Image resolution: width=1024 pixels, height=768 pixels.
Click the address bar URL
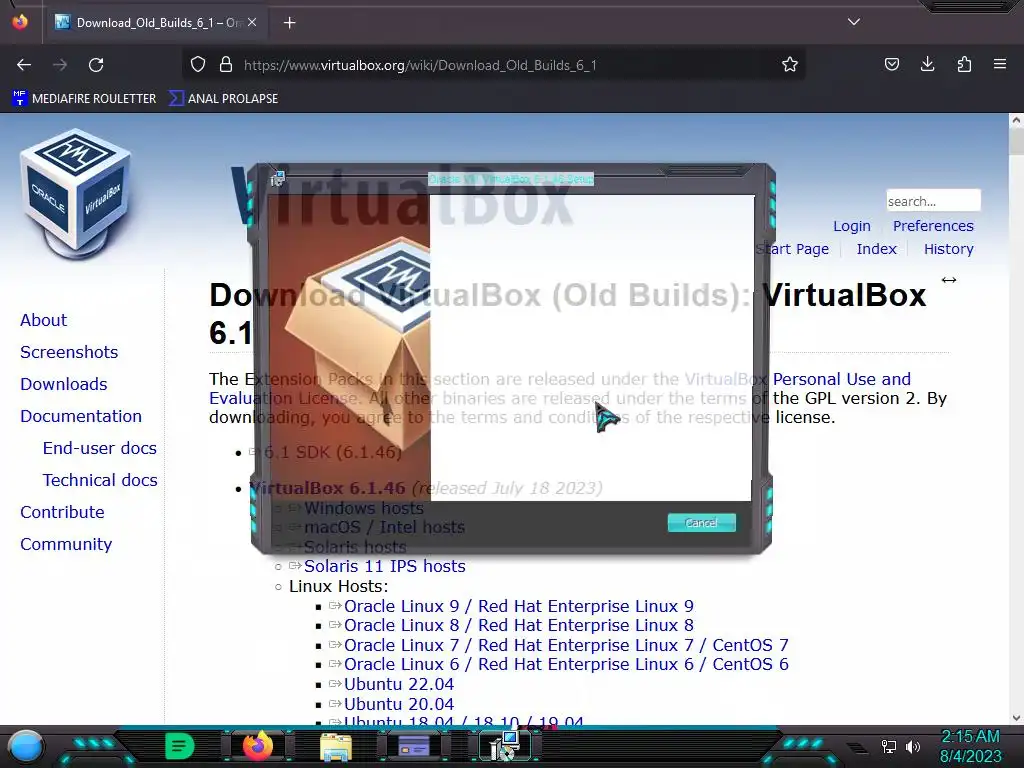tap(420, 65)
